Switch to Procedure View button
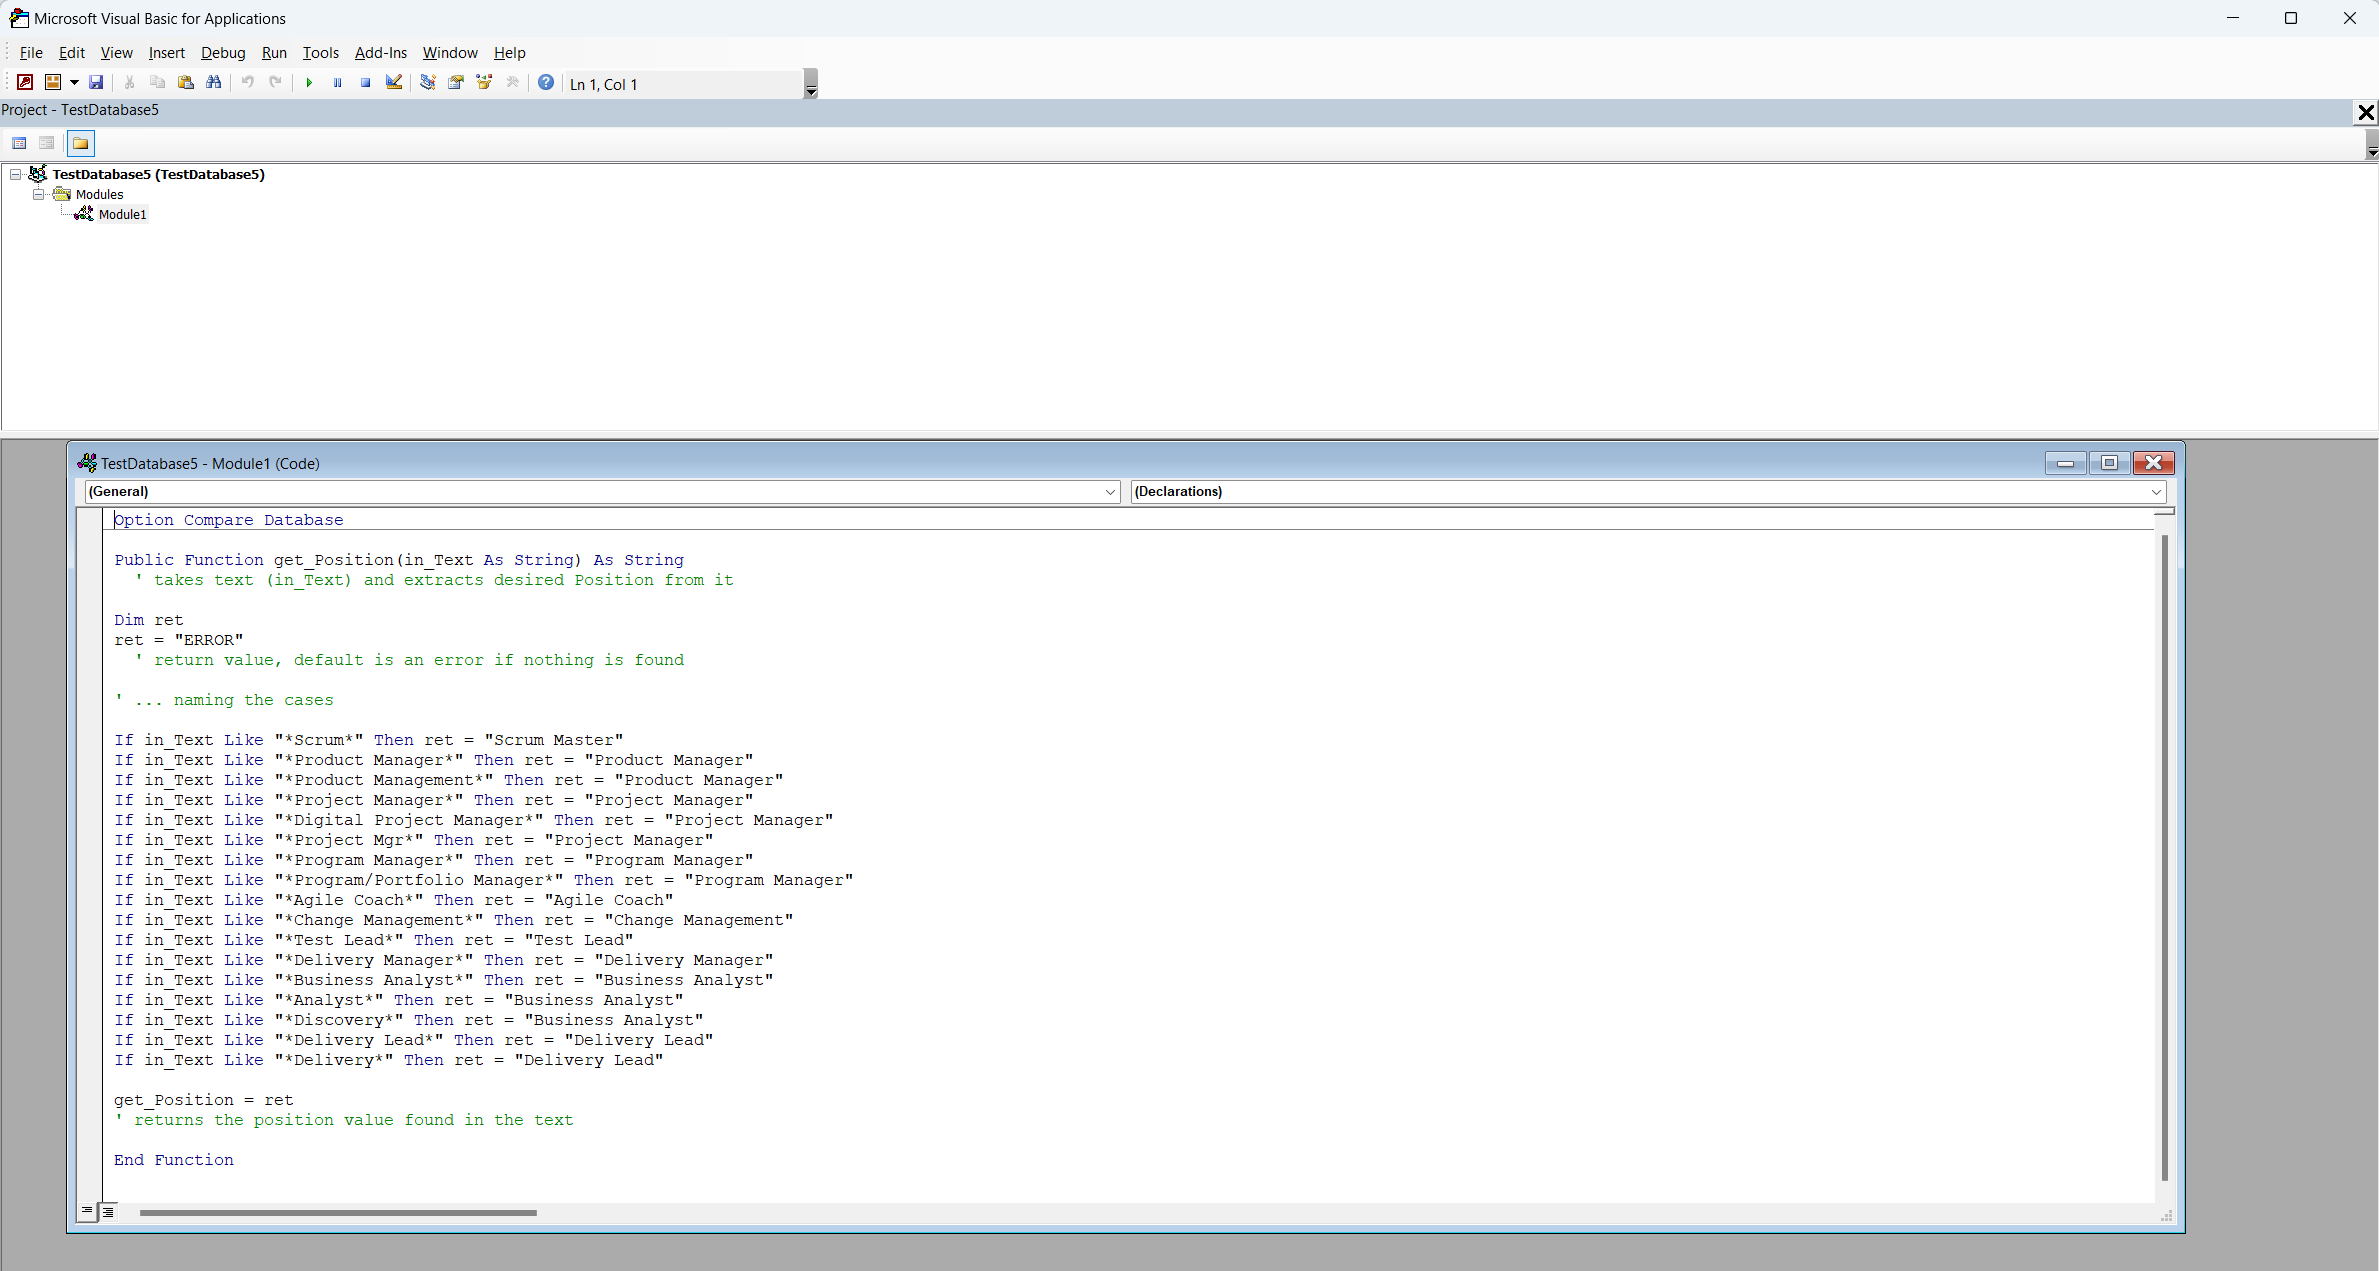Image resolution: width=2379 pixels, height=1271 pixels. pyautogui.click(x=88, y=1212)
